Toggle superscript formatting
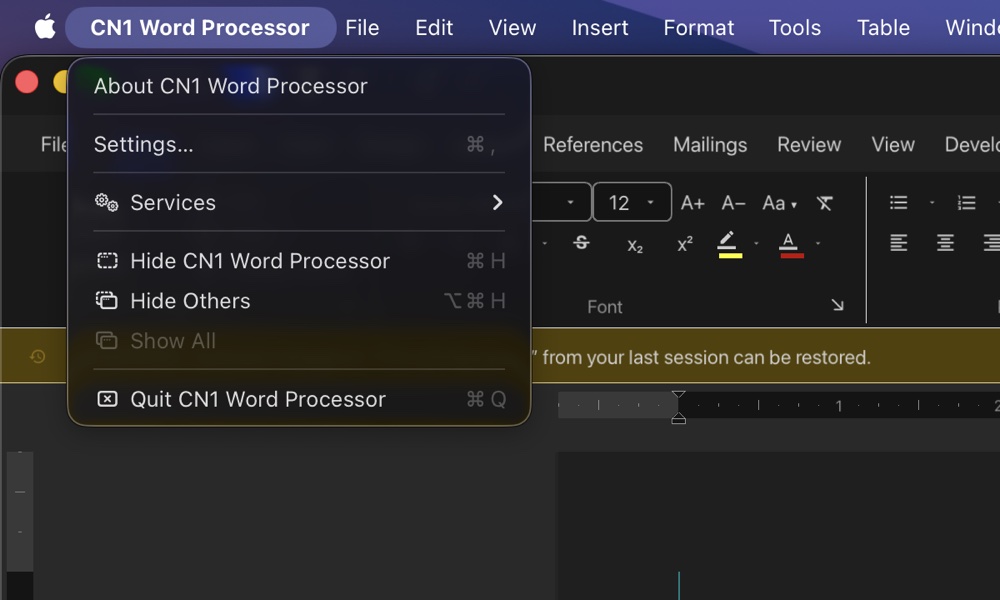The height and width of the screenshot is (600, 1000). (x=685, y=244)
